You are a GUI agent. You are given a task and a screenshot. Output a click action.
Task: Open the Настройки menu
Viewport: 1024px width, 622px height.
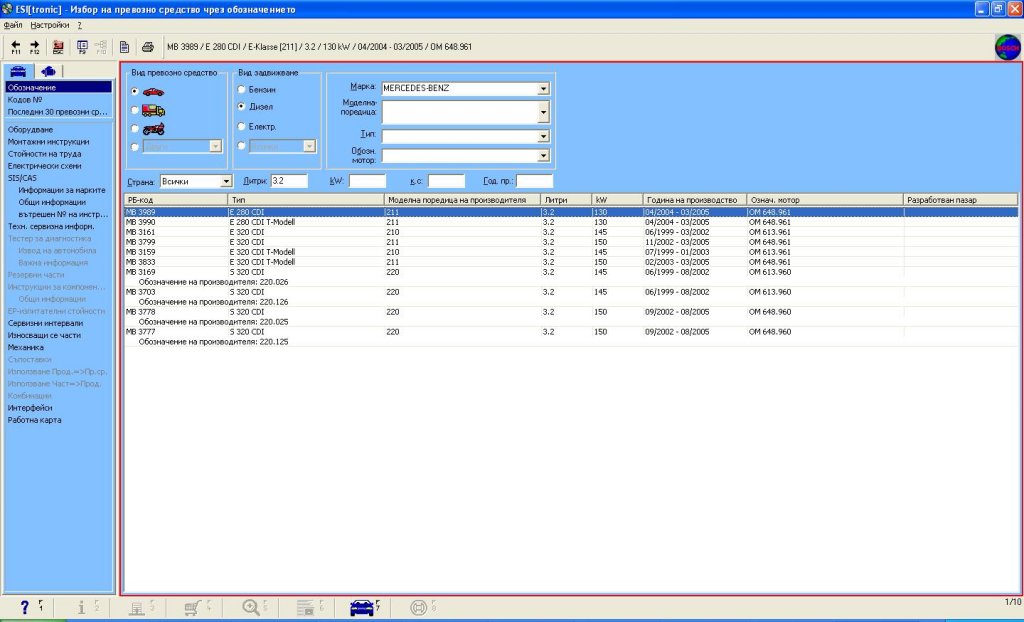coord(50,23)
